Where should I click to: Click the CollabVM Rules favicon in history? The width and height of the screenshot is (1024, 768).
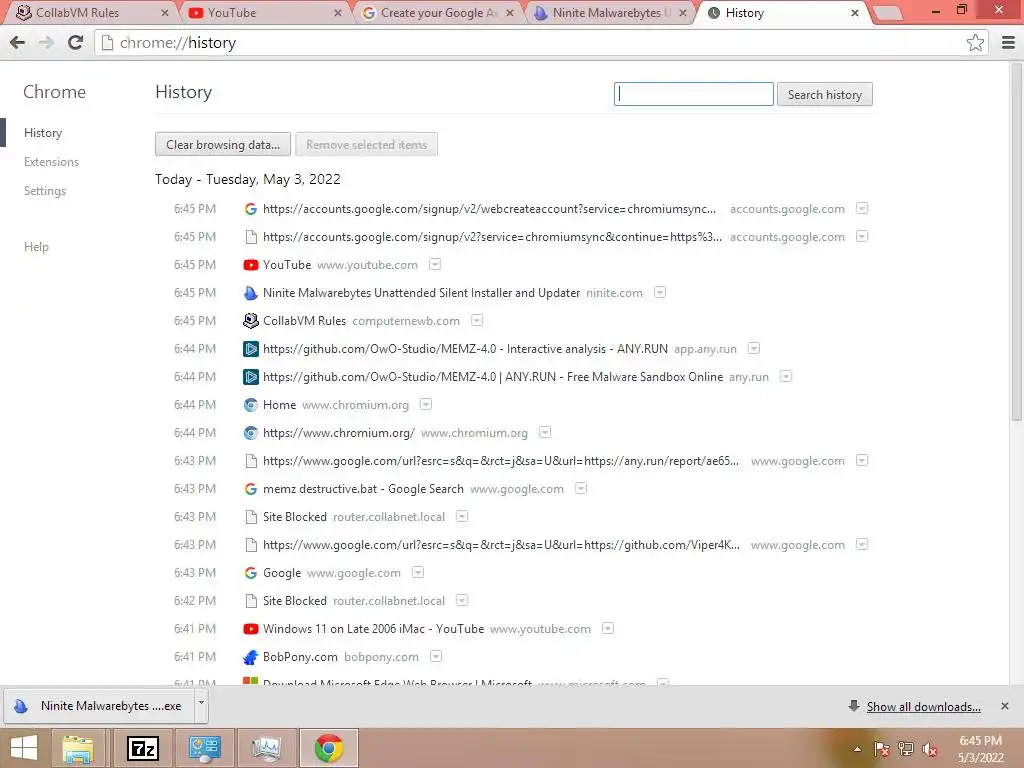(x=251, y=321)
